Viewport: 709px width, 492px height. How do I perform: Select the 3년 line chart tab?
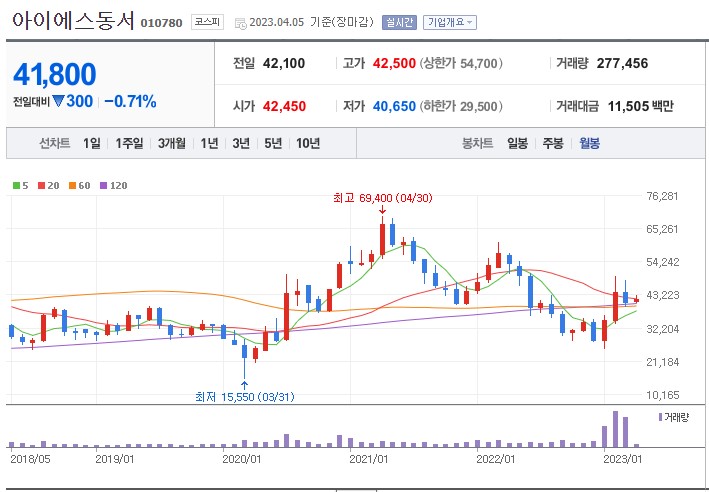[241, 143]
